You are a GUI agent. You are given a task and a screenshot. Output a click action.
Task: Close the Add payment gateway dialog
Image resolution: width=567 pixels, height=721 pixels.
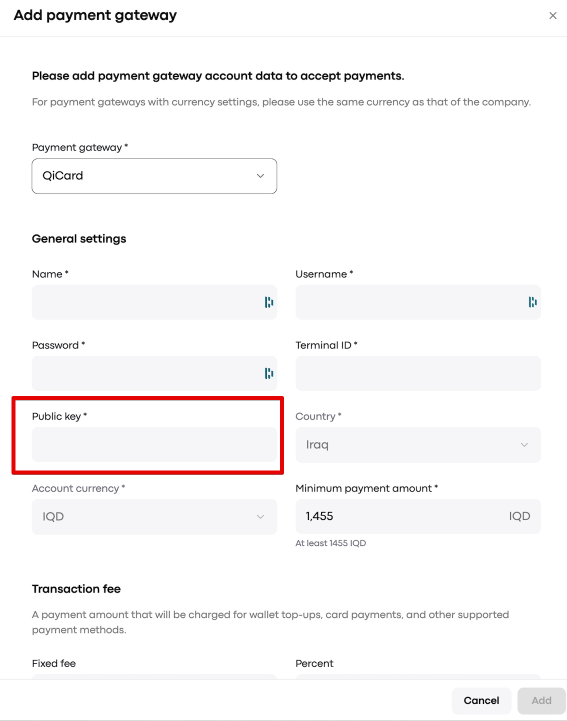tap(553, 16)
